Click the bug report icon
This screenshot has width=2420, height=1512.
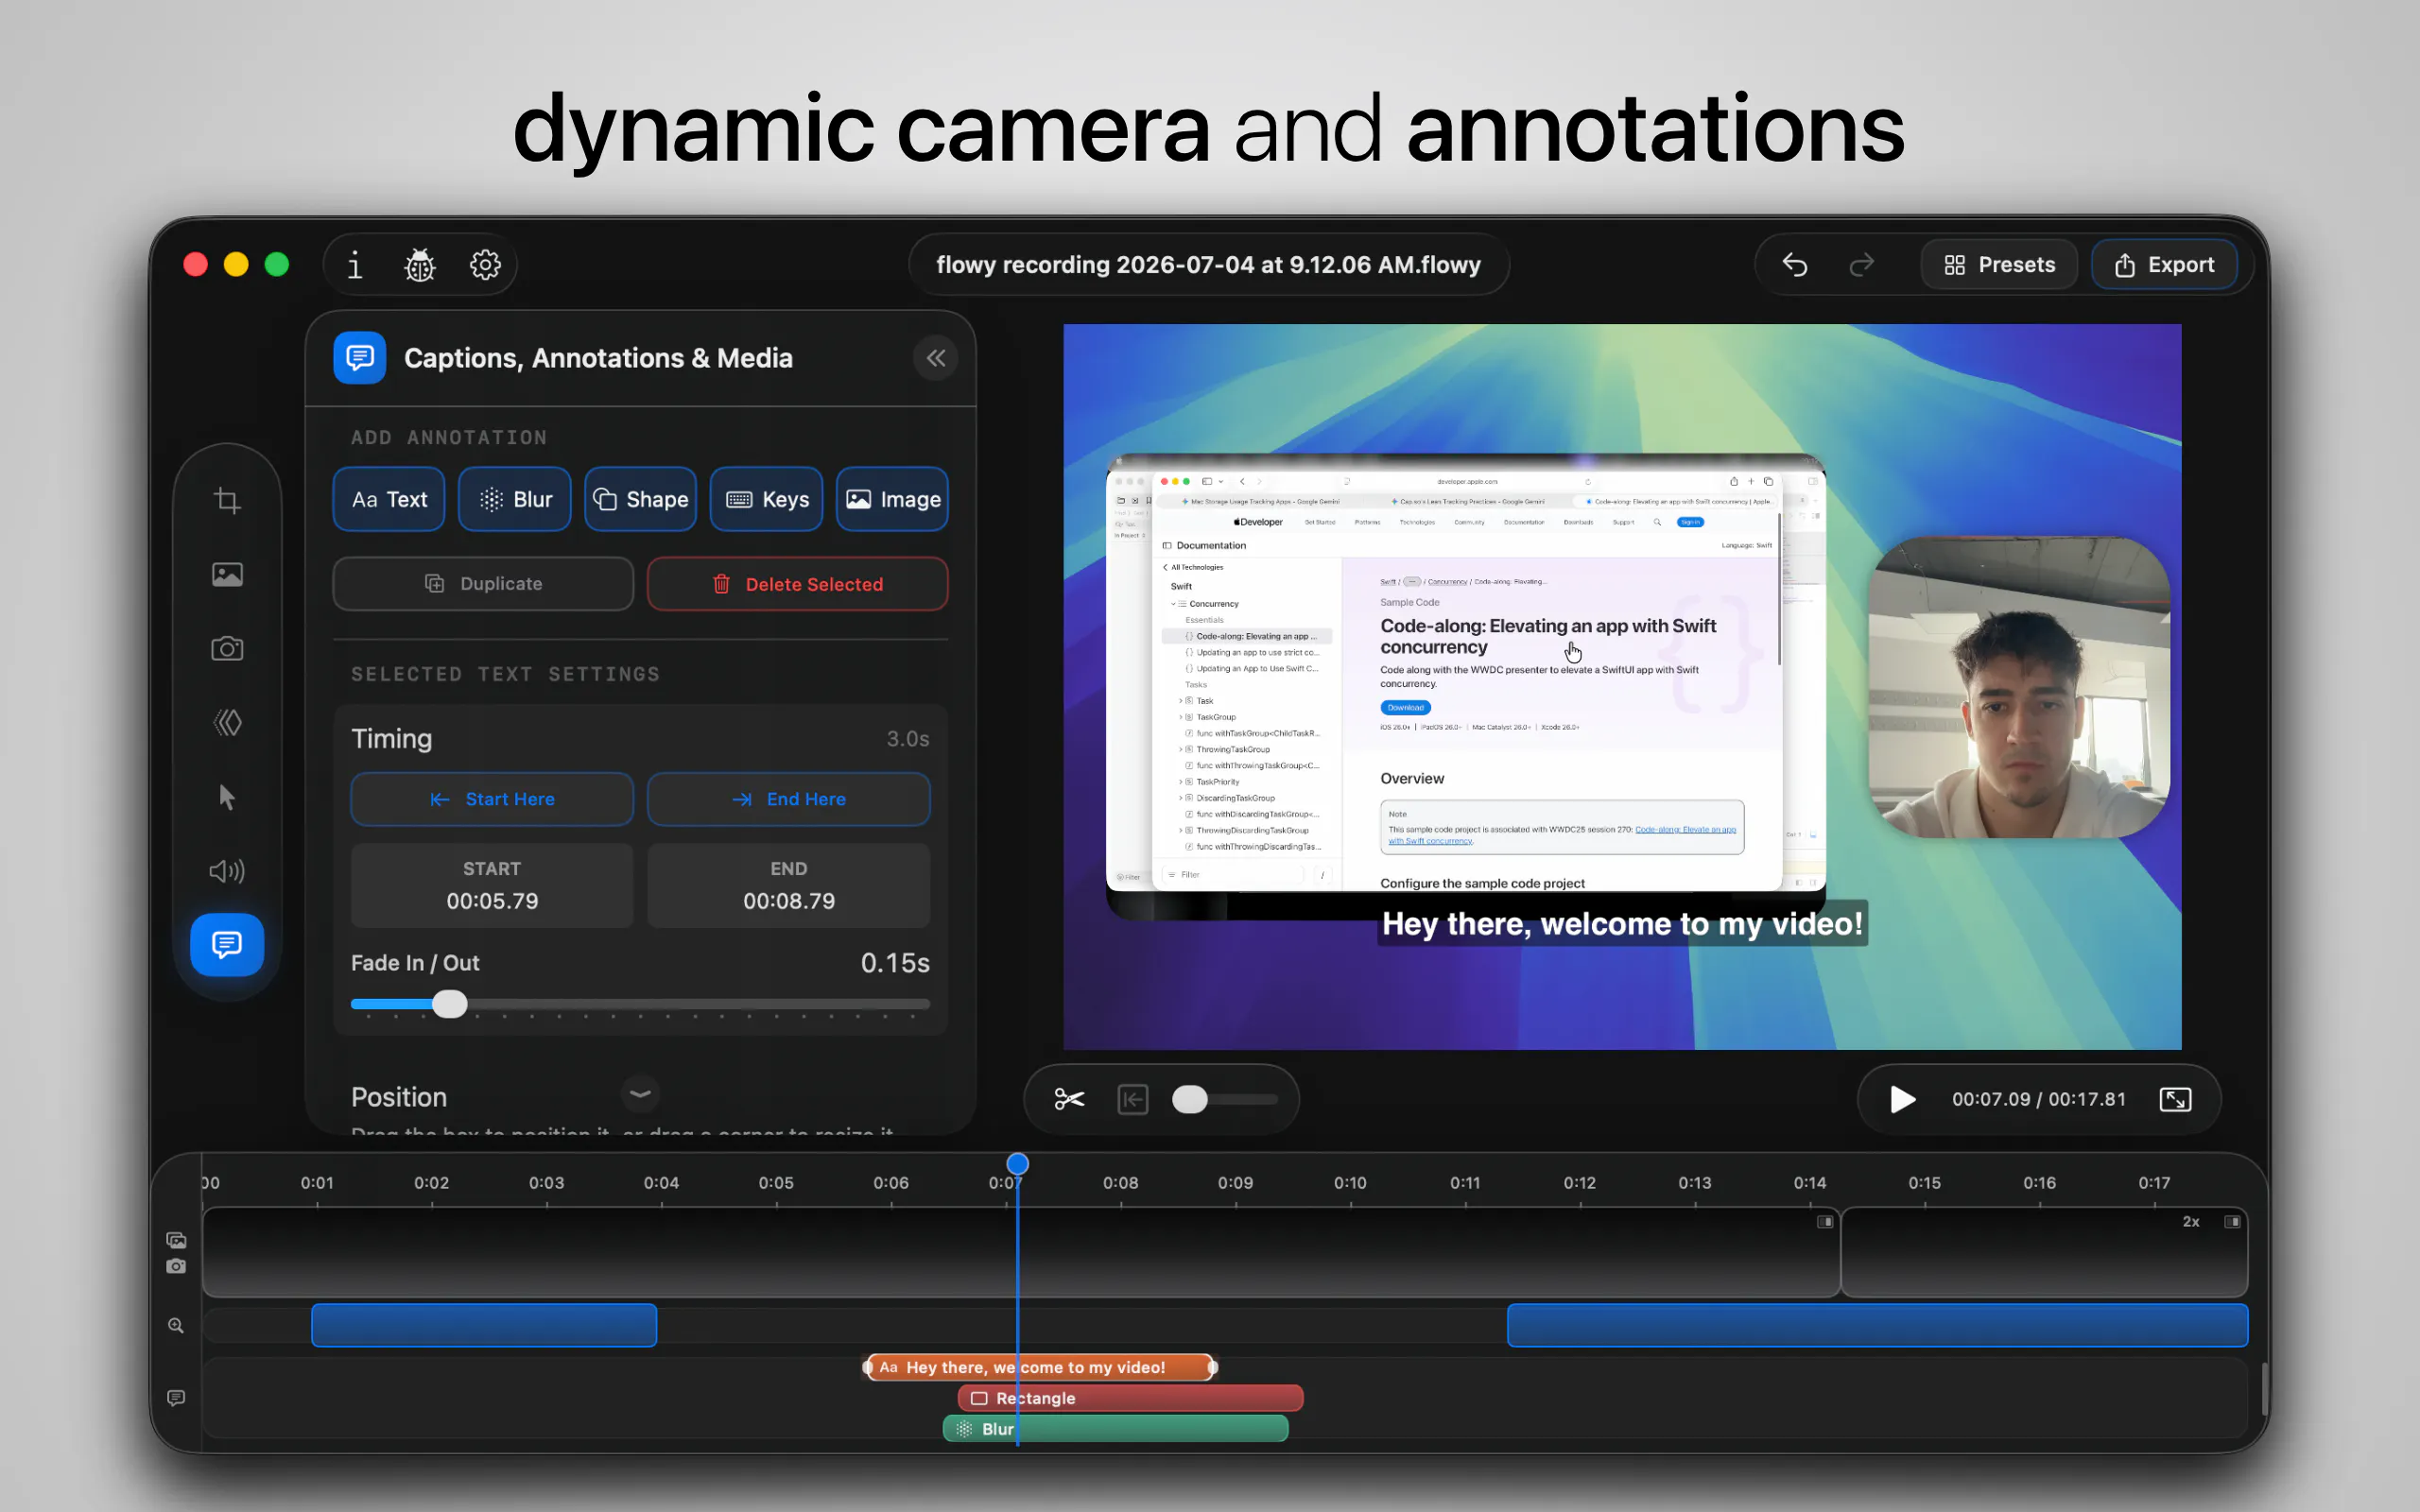click(419, 265)
